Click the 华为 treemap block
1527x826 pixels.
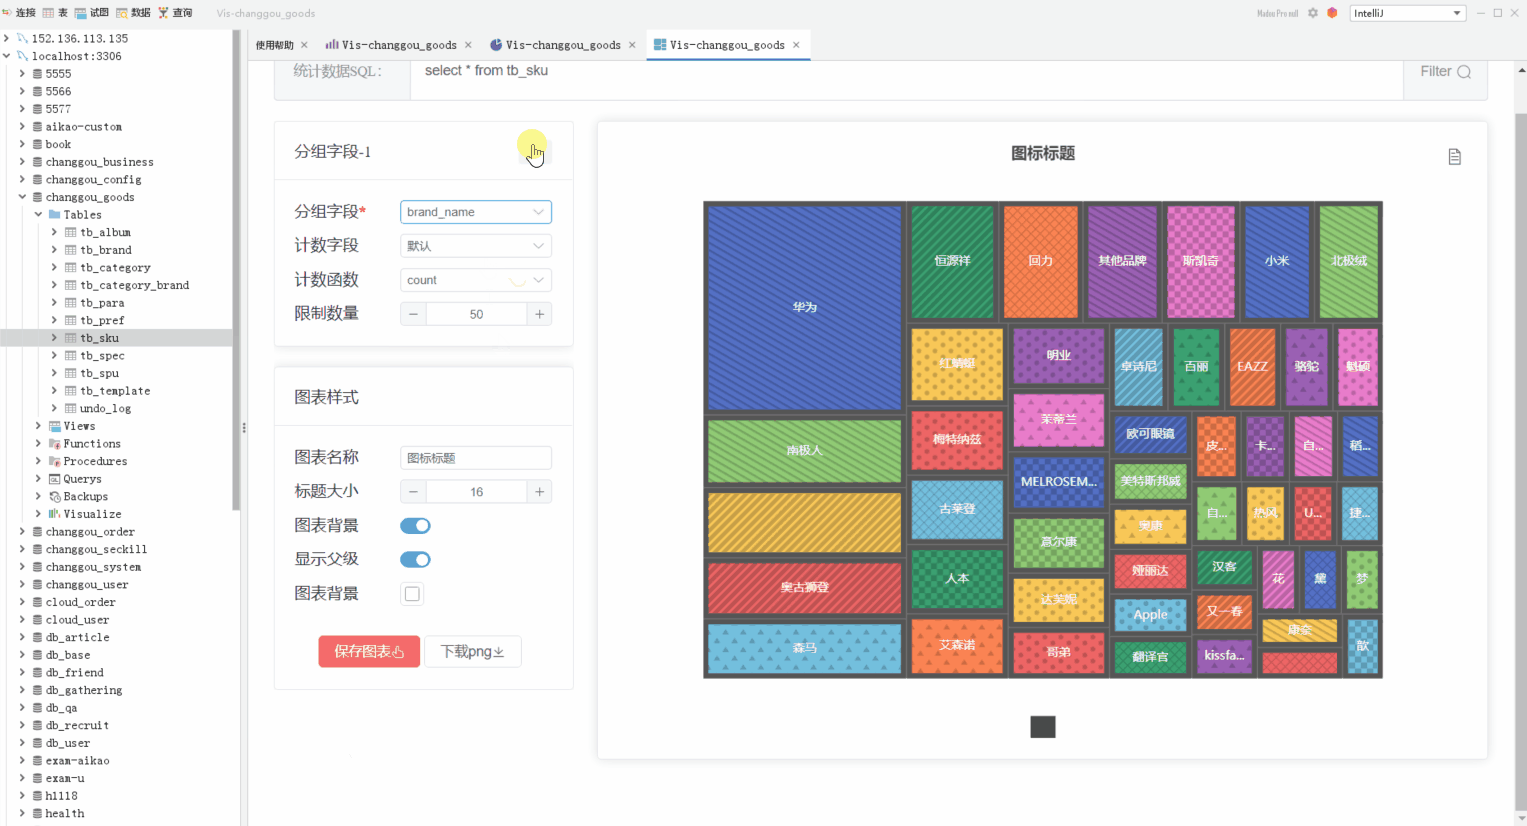coord(805,307)
